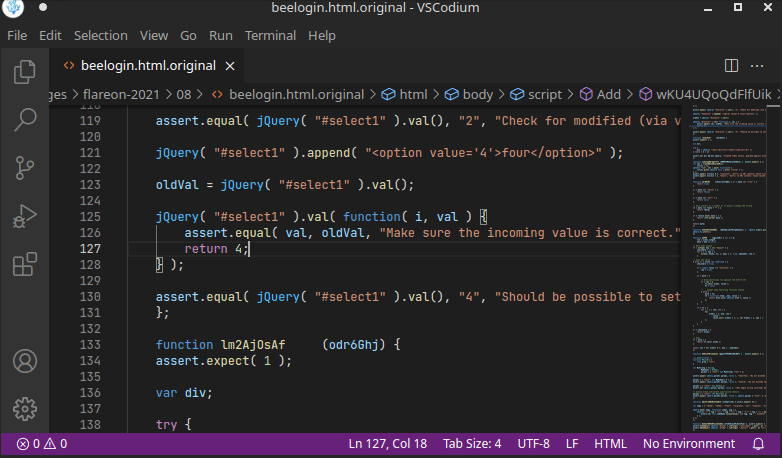Open the Accounts menu icon

24,361
